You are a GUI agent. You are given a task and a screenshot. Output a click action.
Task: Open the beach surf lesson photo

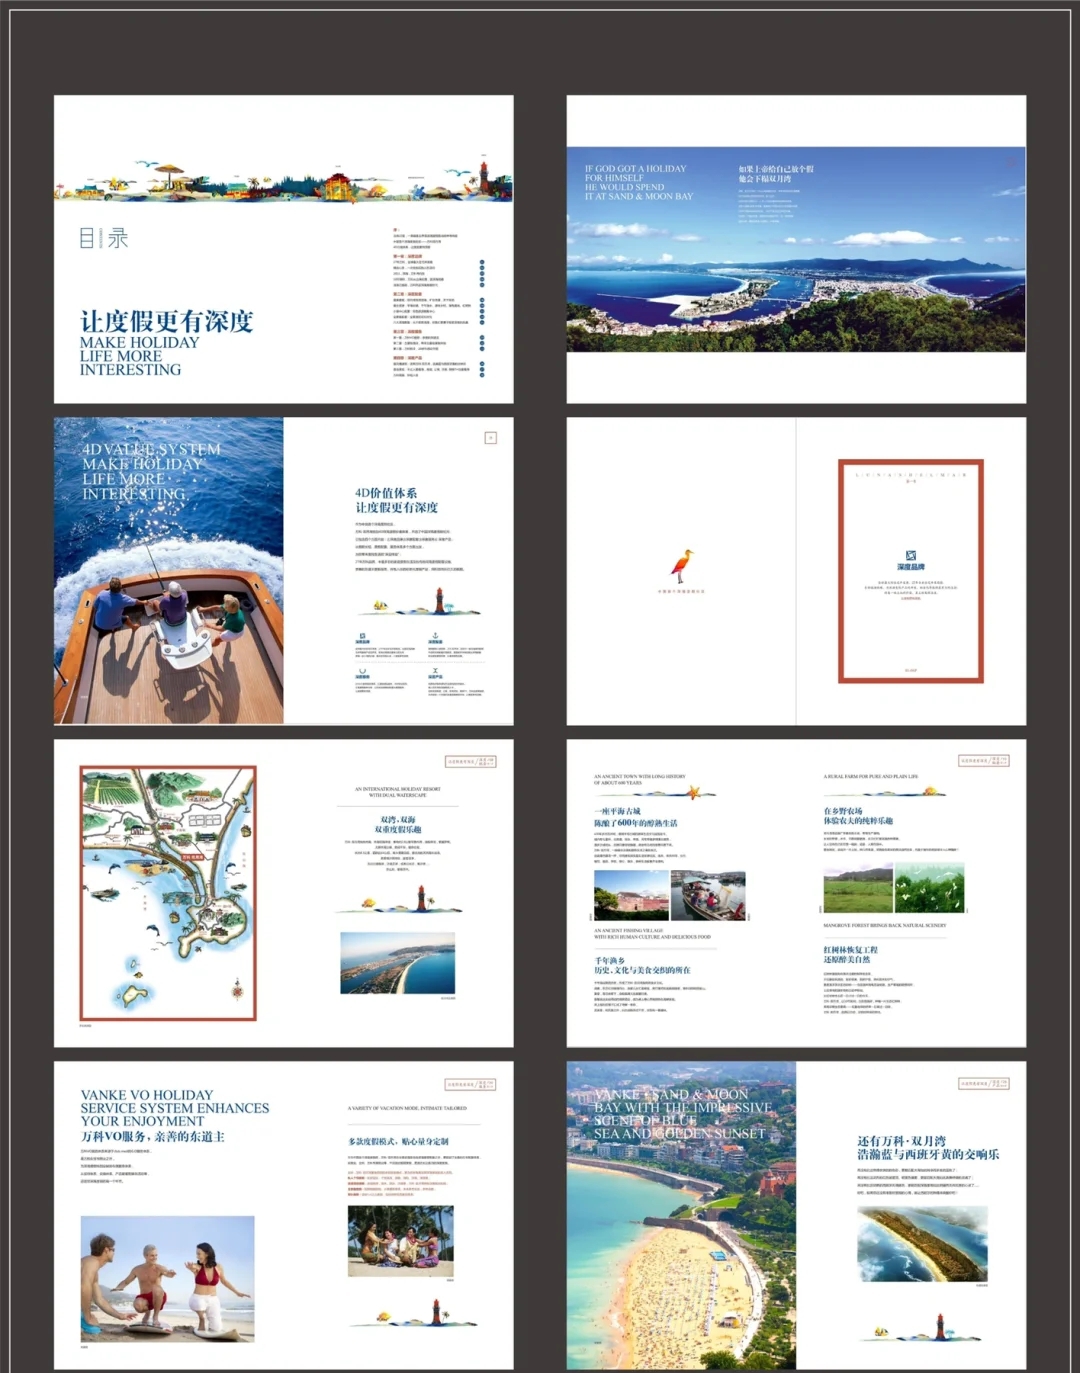pos(167,1279)
